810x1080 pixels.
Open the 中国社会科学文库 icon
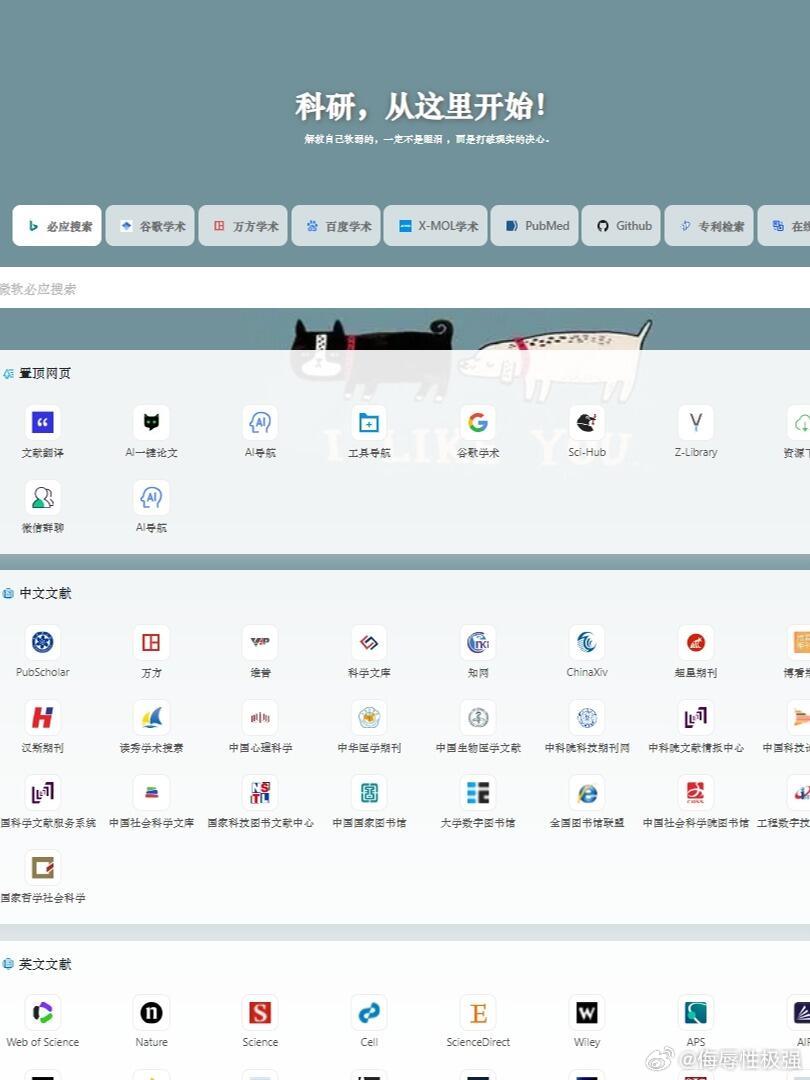pos(152,792)
